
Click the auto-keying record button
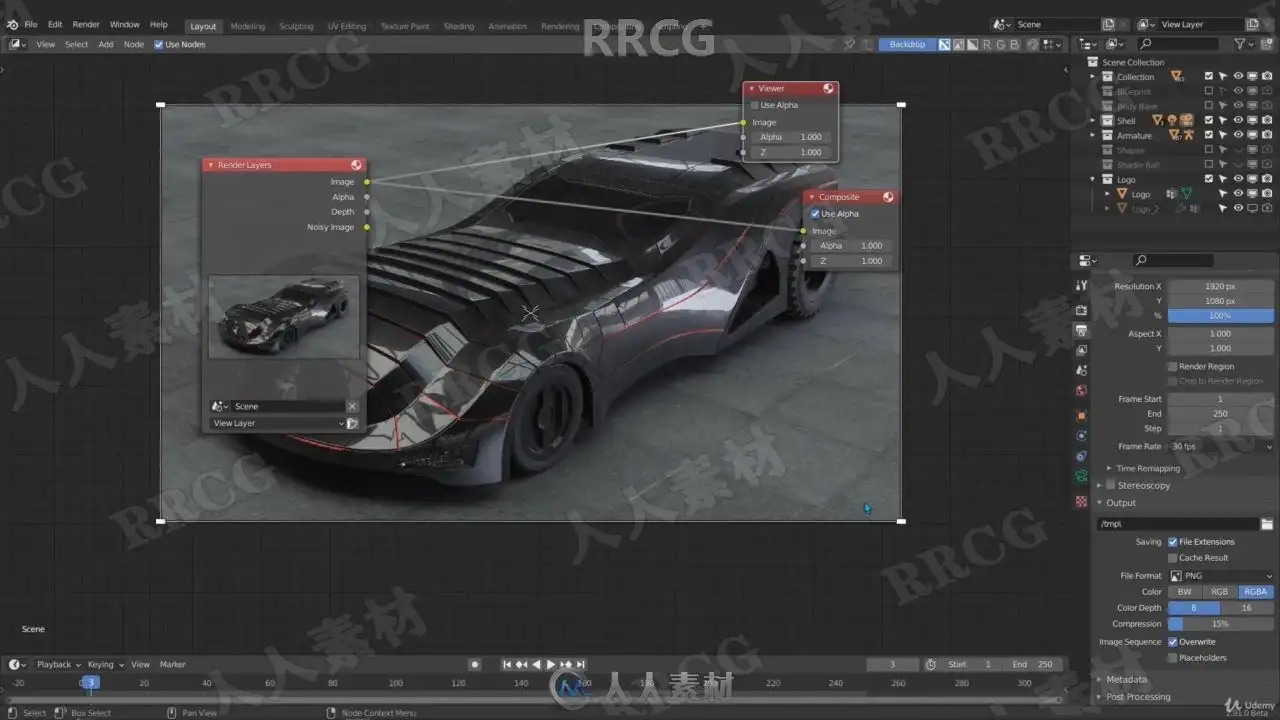pyautogui.click(x=475, y=664)
